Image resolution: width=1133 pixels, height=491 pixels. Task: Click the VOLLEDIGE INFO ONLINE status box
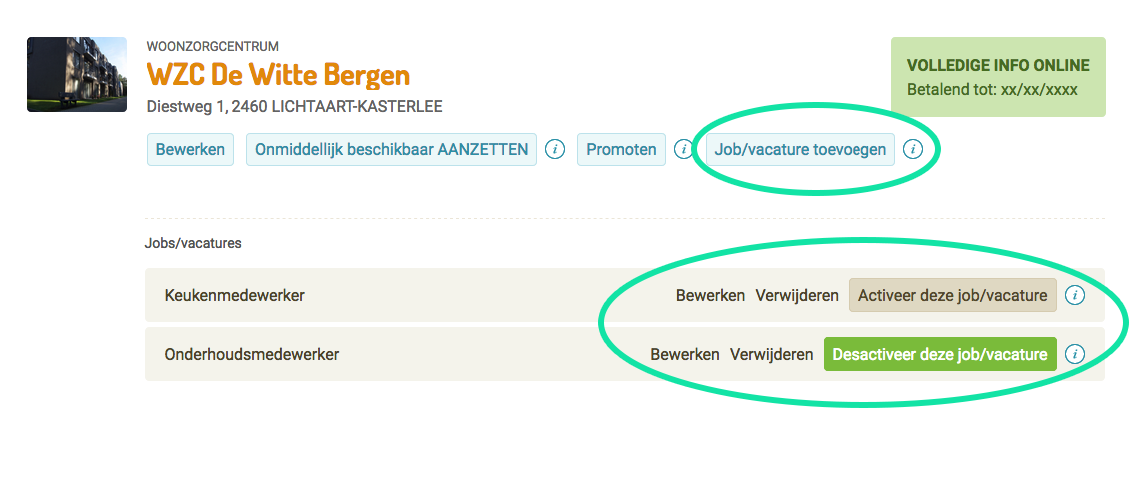[998, 77]
